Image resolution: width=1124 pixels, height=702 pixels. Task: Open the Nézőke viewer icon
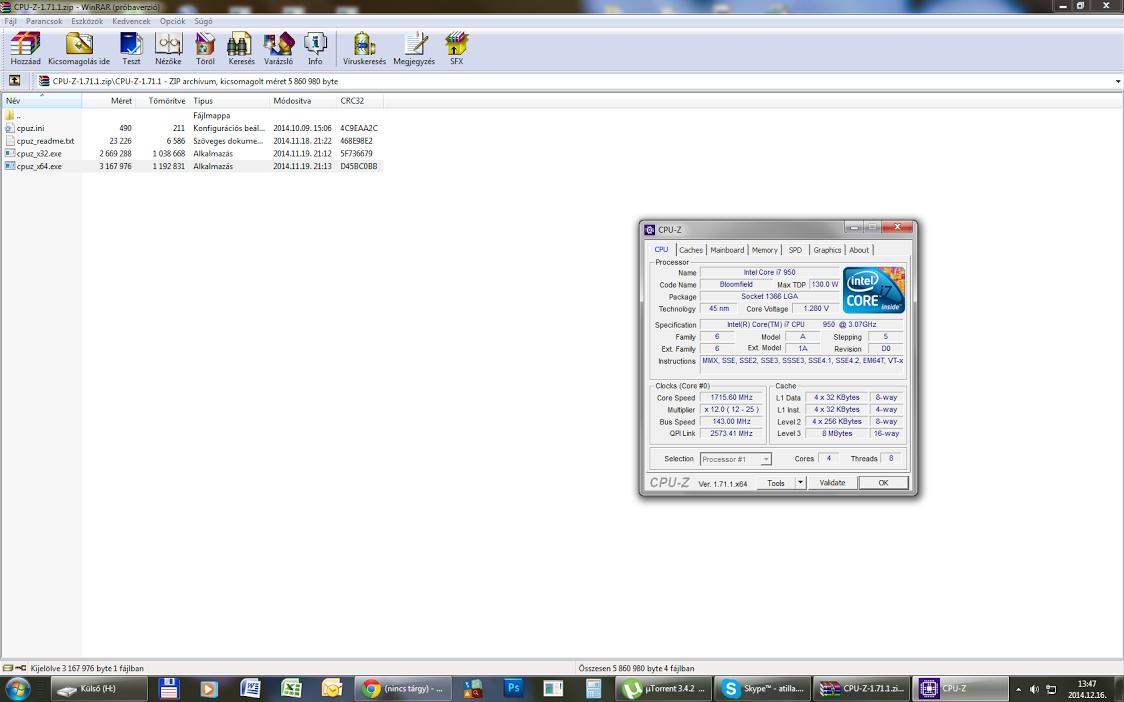[168, 48]
